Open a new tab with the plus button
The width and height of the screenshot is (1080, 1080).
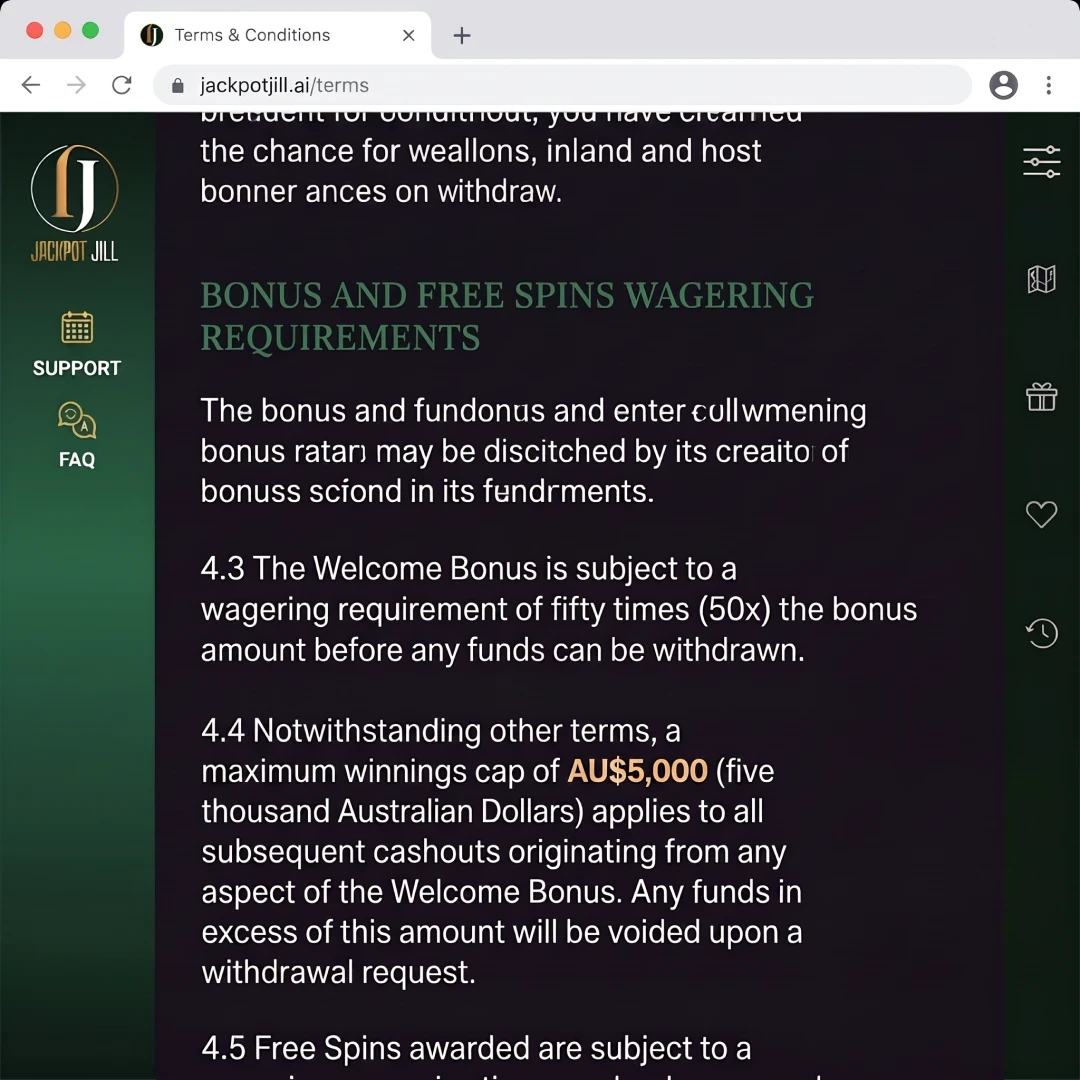pos(462,35)
